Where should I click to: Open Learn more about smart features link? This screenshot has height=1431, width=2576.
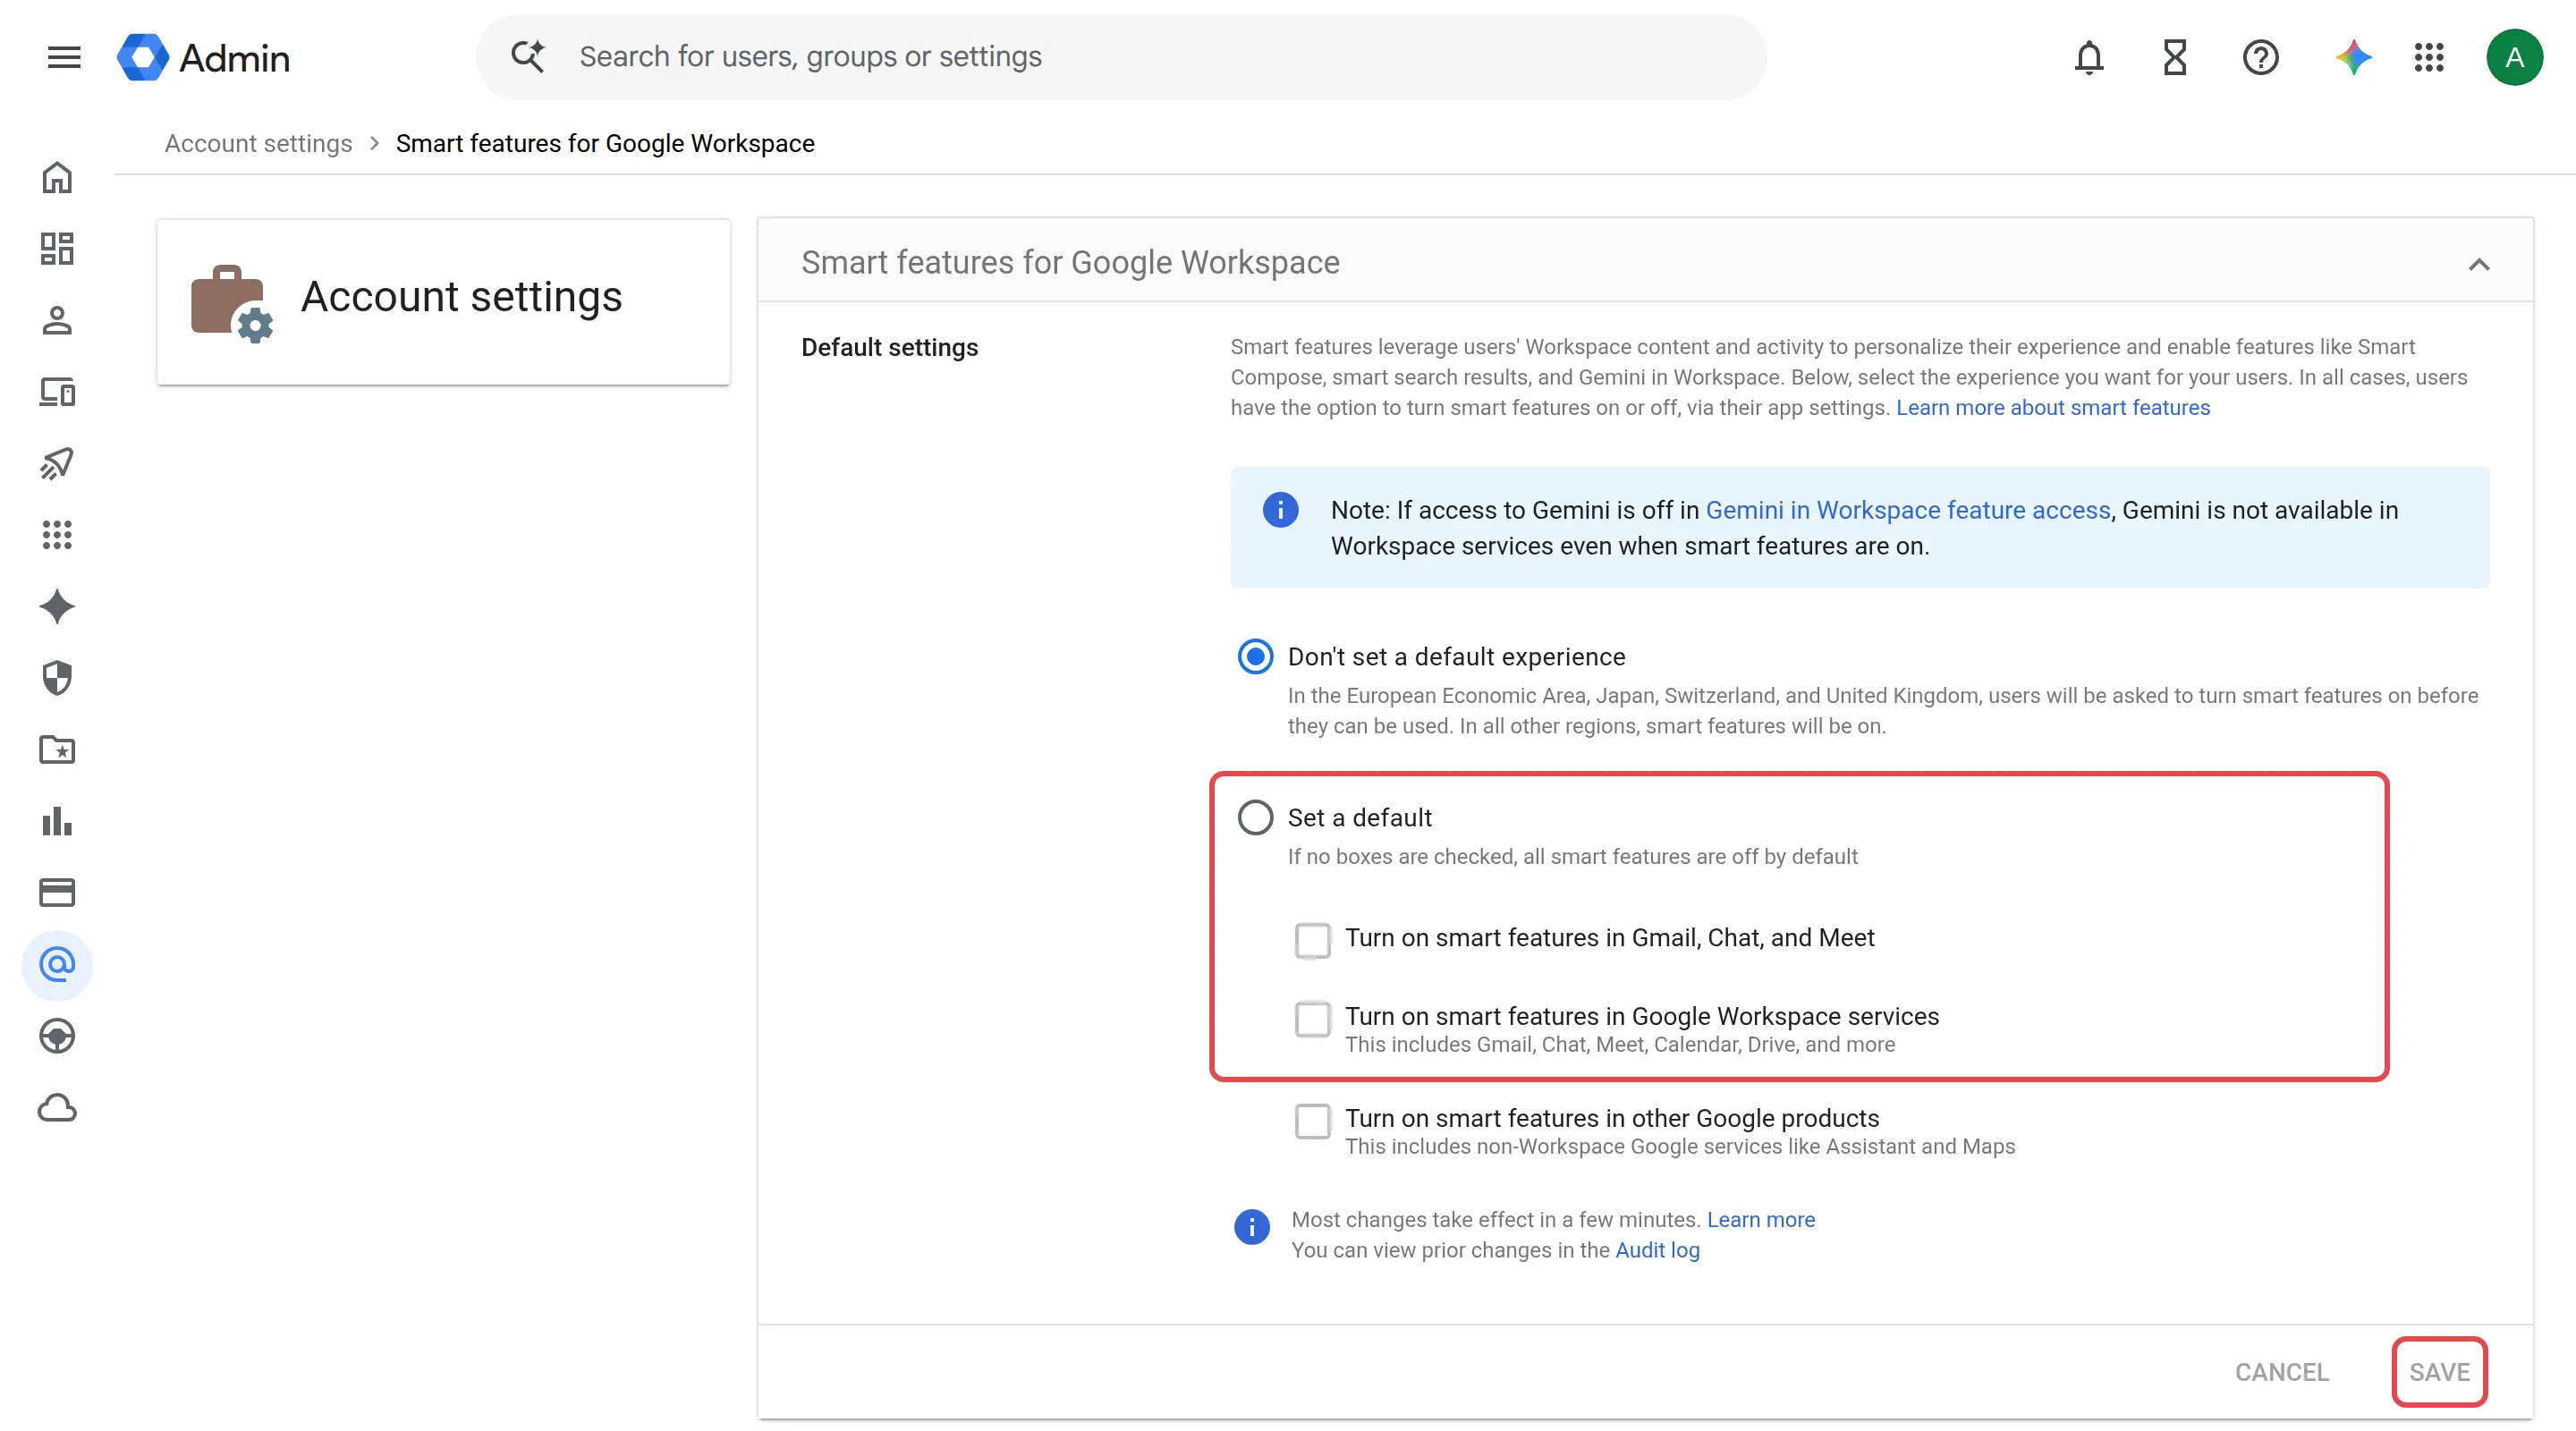point(2053,407)
